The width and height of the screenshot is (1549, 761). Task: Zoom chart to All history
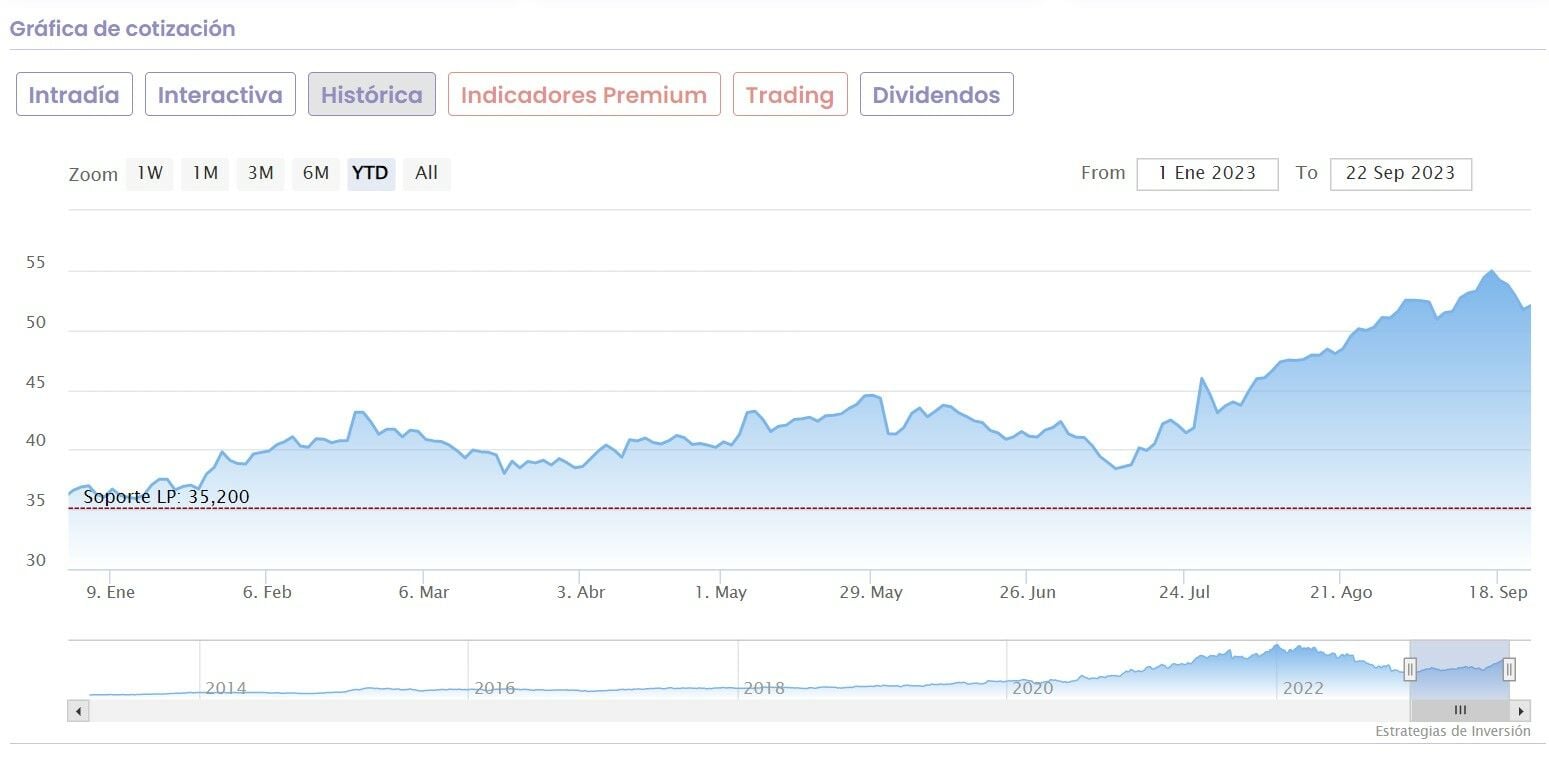coord(427,173)
